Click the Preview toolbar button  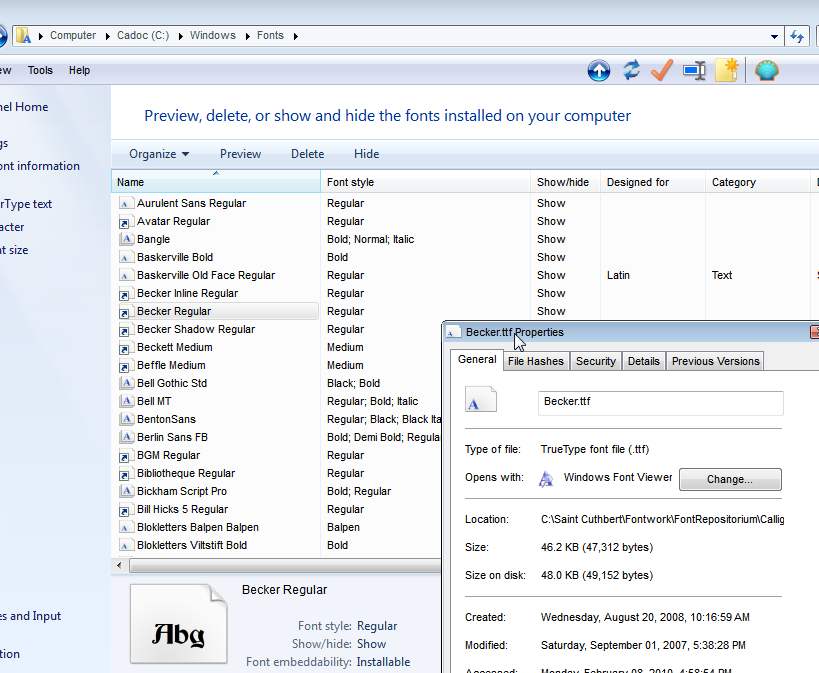[x=240, y=154]
